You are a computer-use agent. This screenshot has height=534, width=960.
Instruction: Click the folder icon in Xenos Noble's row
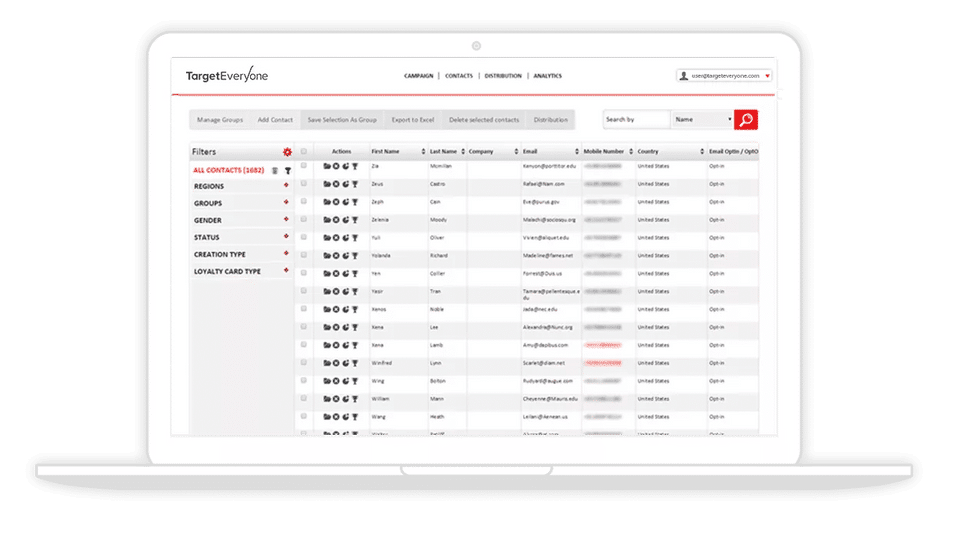click(327, 309)
